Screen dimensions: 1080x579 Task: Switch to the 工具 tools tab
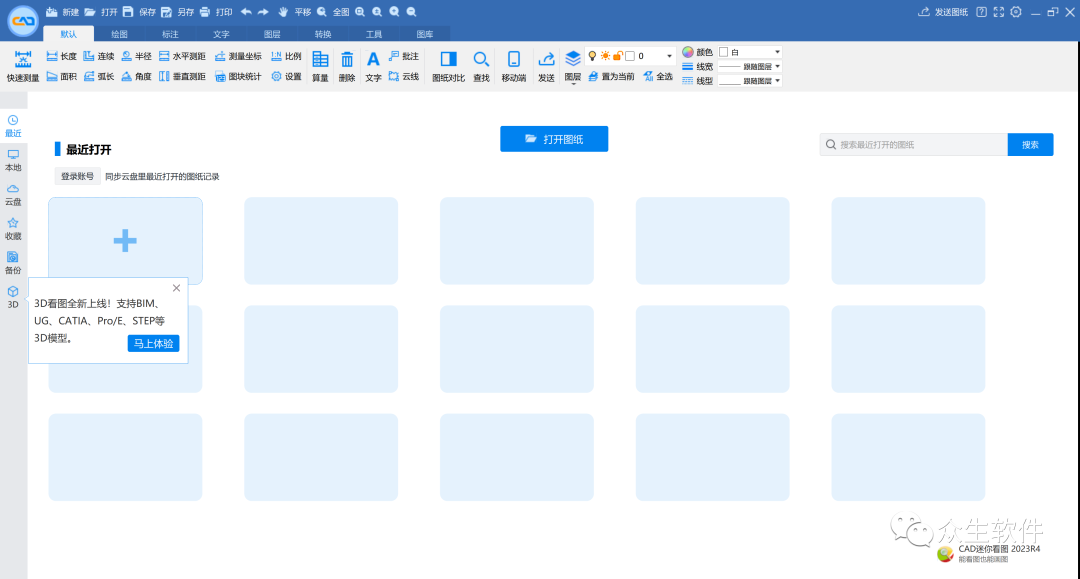374,34
